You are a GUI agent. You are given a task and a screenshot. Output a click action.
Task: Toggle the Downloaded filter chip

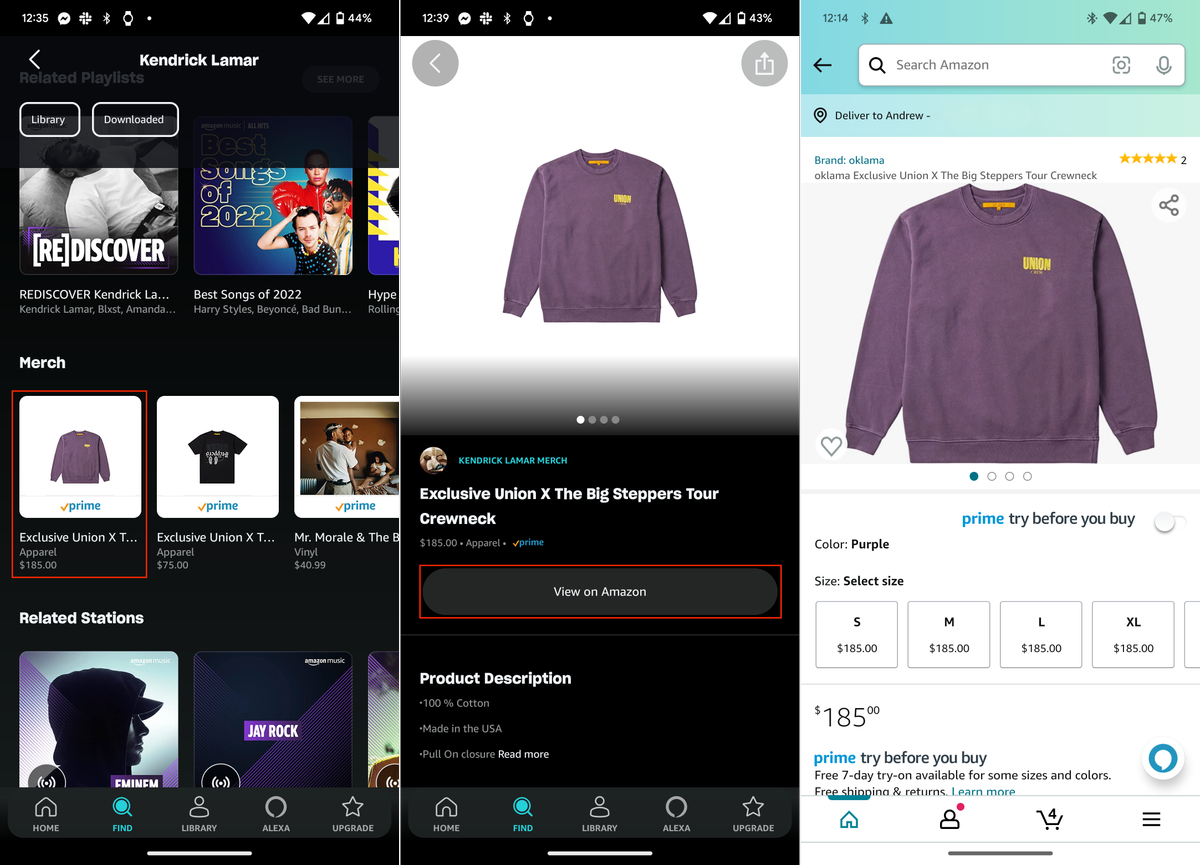pos(134,119)
